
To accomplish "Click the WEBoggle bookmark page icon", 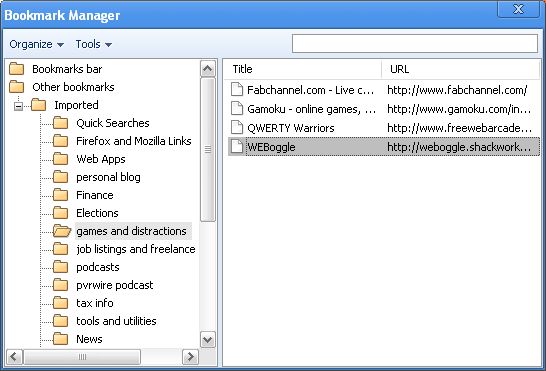I will (x=237, y=146).
